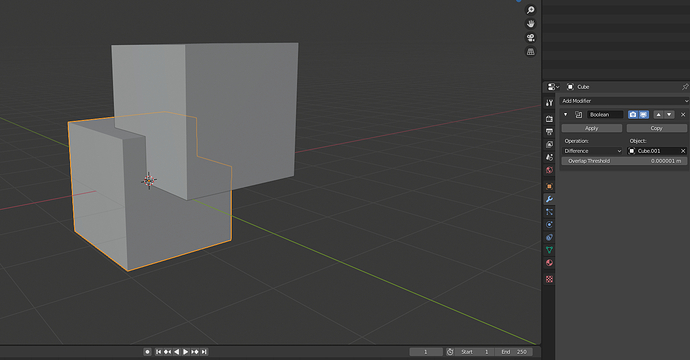Open the Object Data mesh tab
Image resolution: width=690 pixels, height=360 pixels.
(549, 250)
